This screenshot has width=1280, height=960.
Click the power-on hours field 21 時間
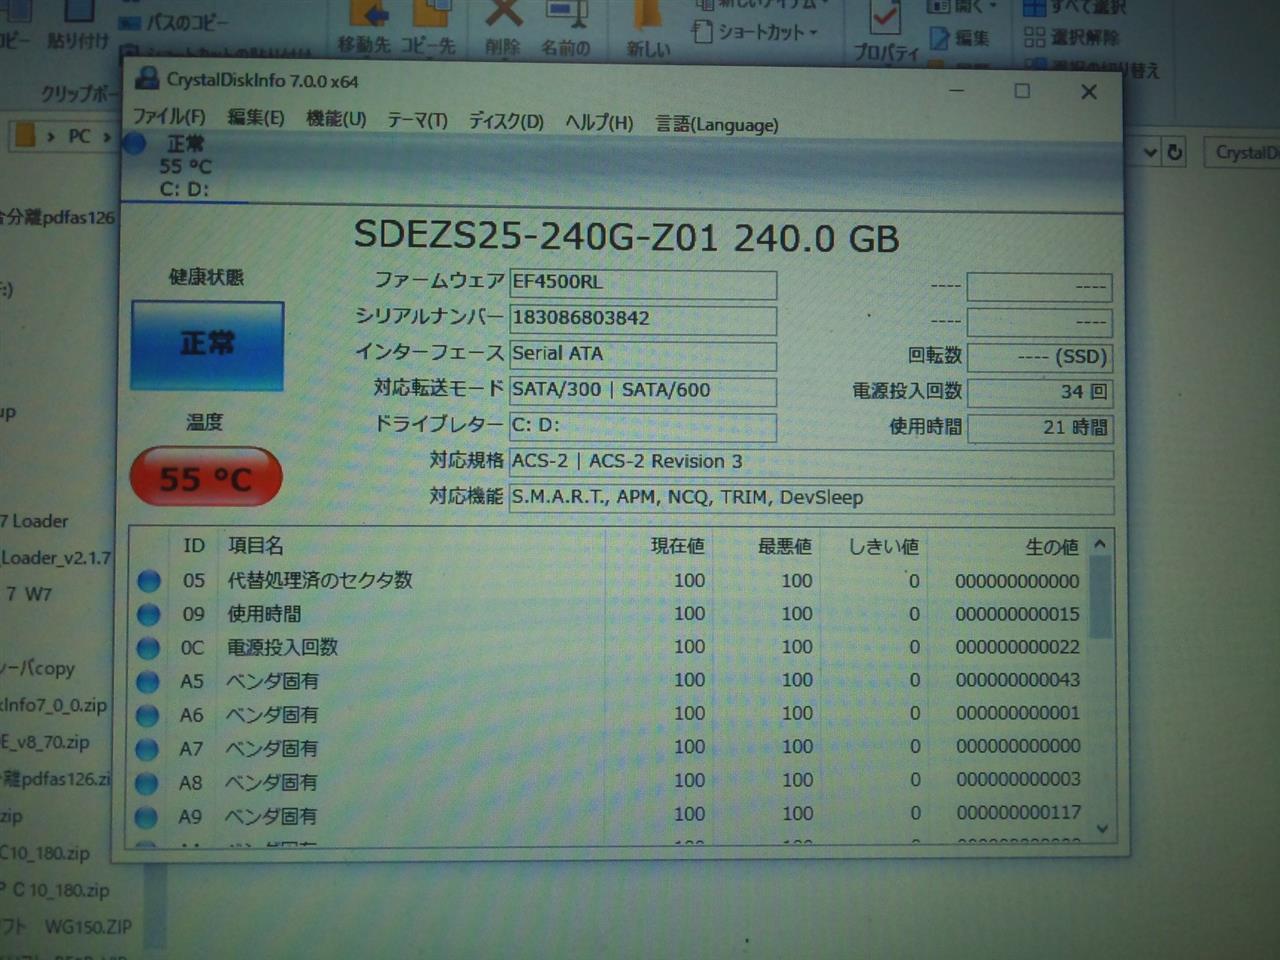(1040, 428)
